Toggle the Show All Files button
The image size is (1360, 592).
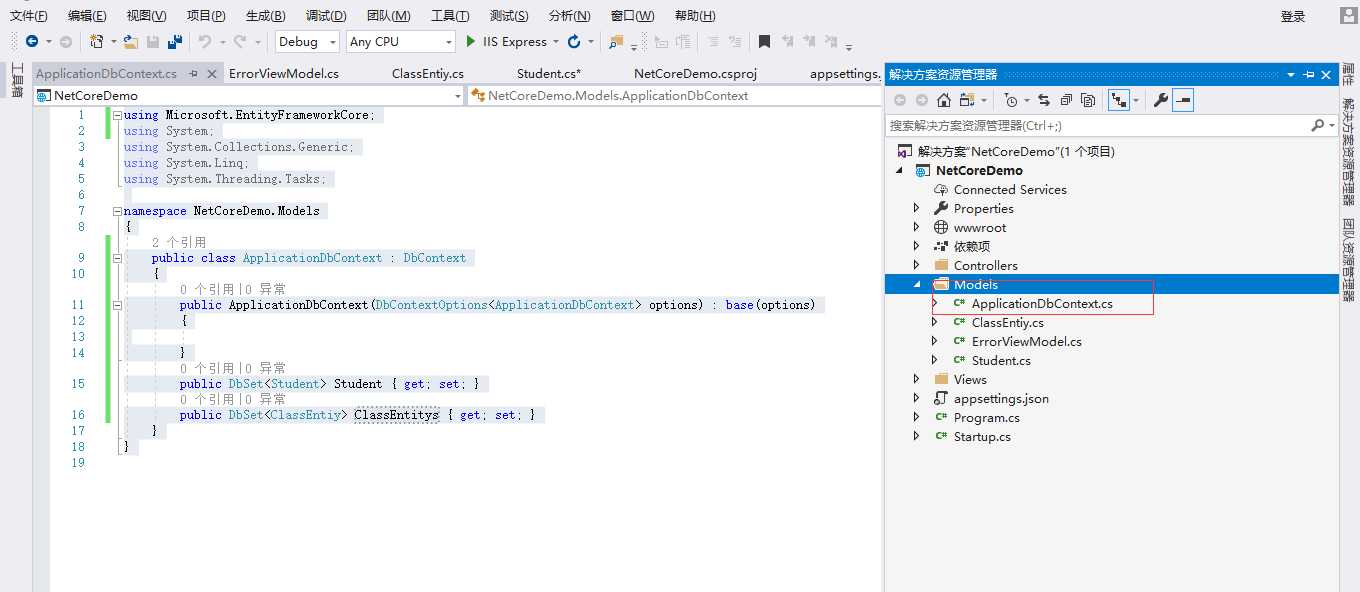coord(1088,100)
